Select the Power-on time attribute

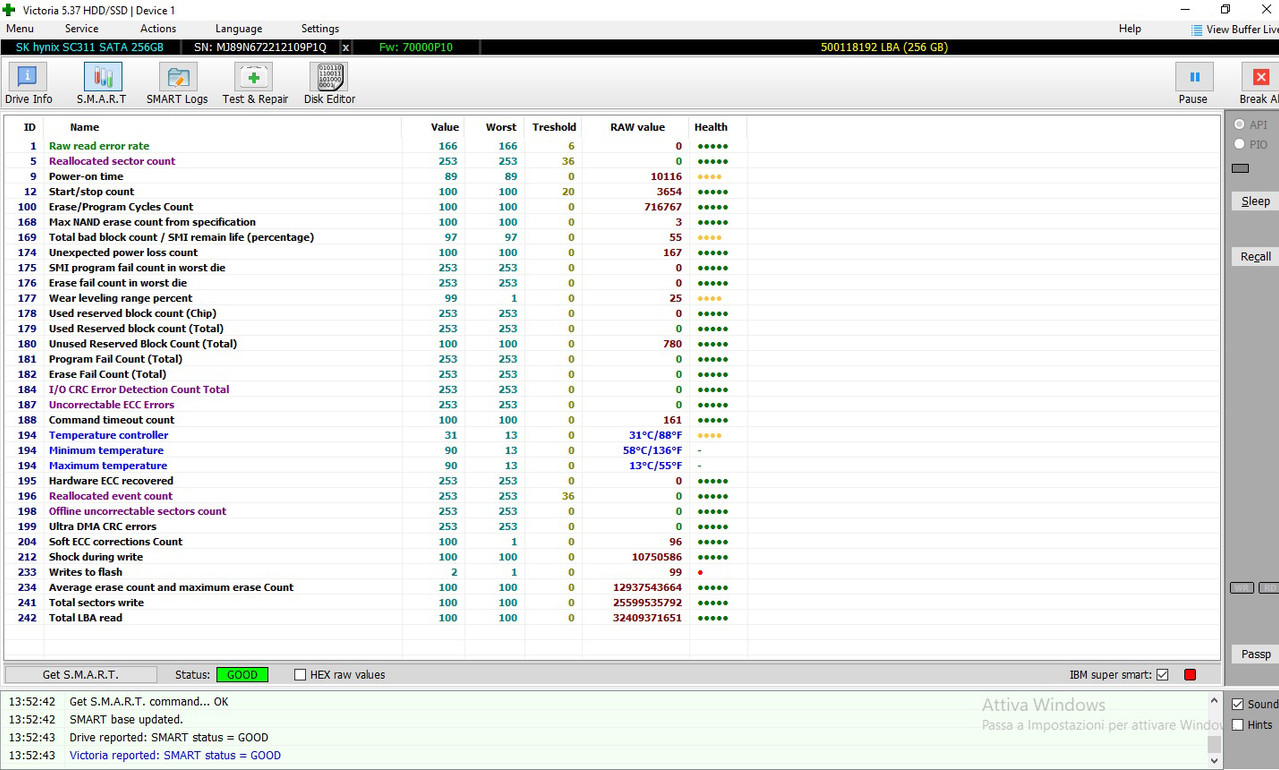pos(375,176)
